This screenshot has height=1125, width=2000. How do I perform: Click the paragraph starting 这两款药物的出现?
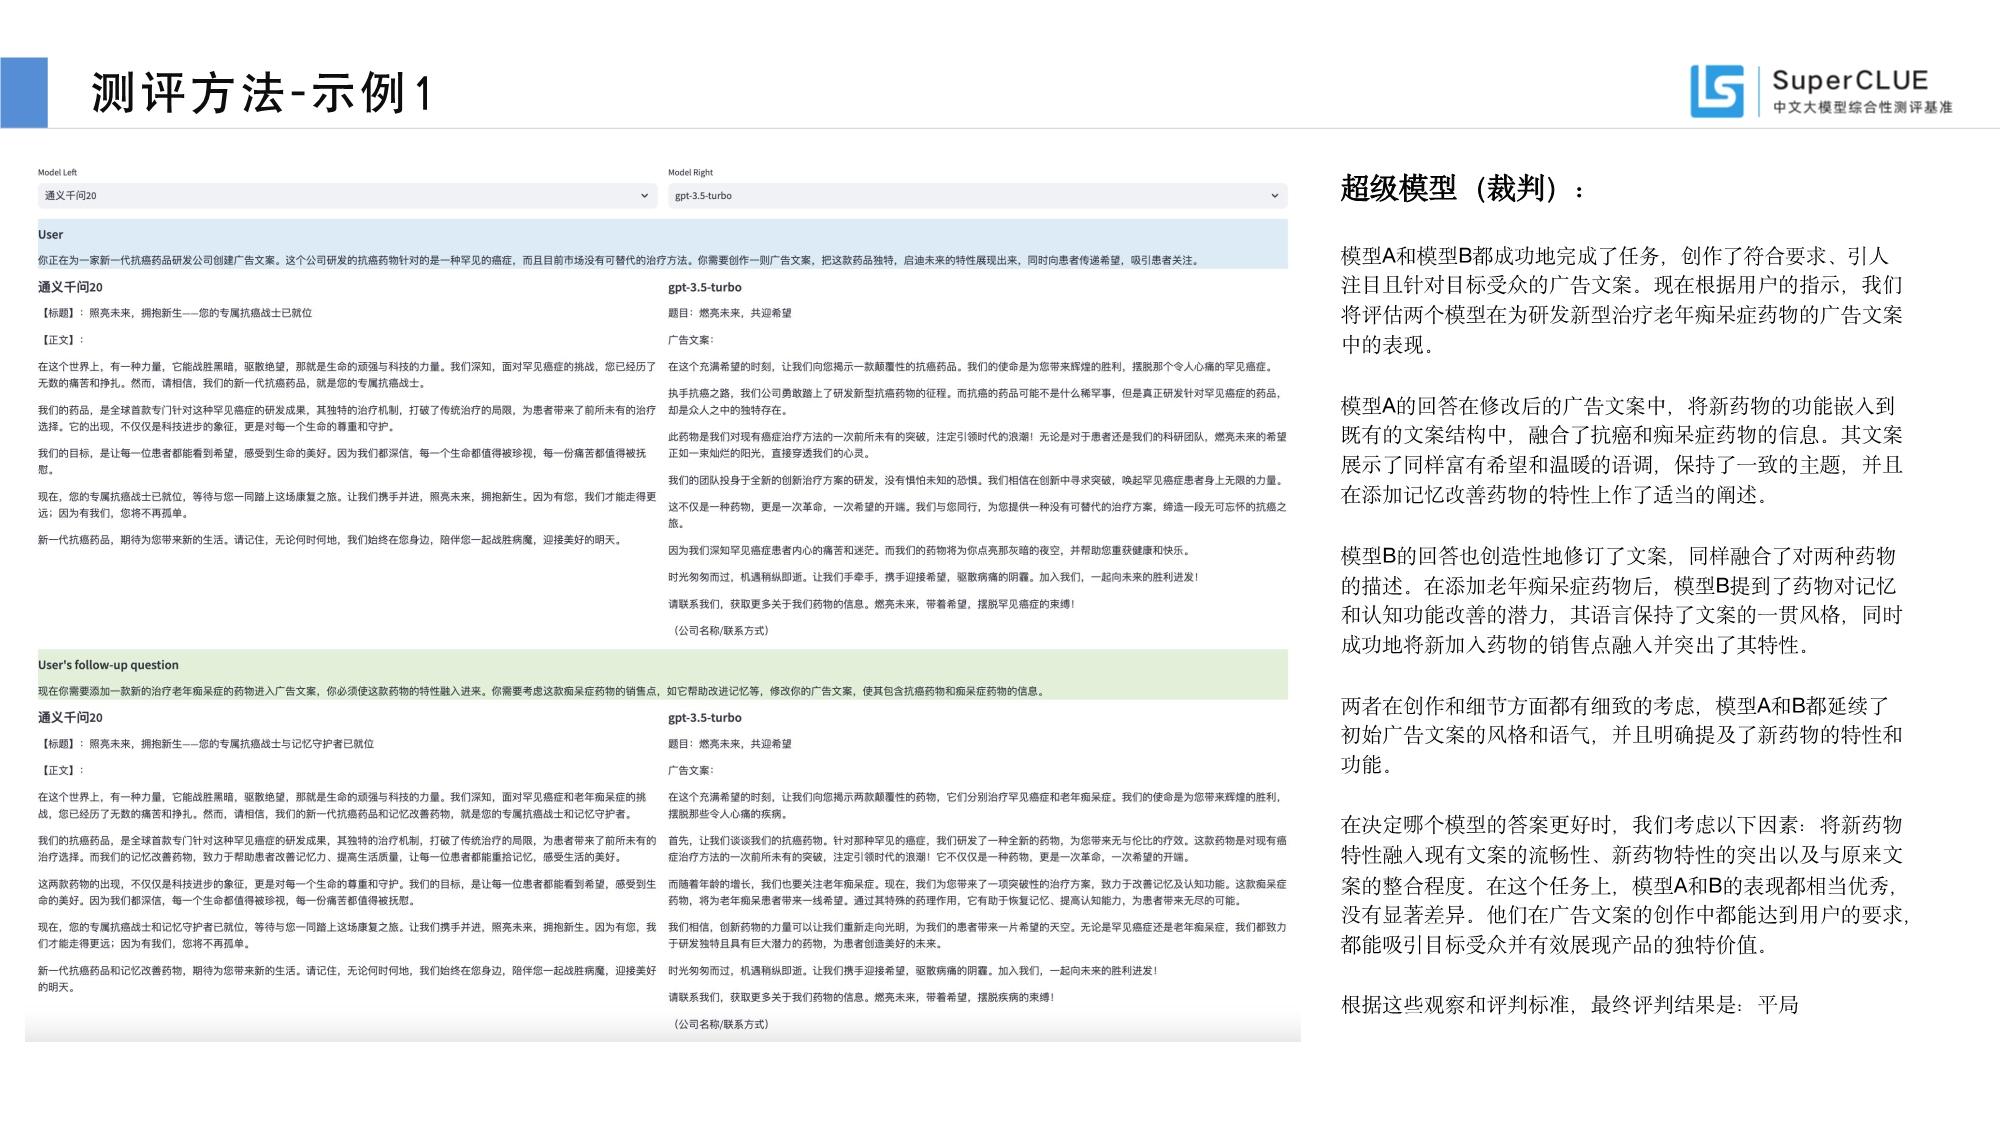point(347,892)
